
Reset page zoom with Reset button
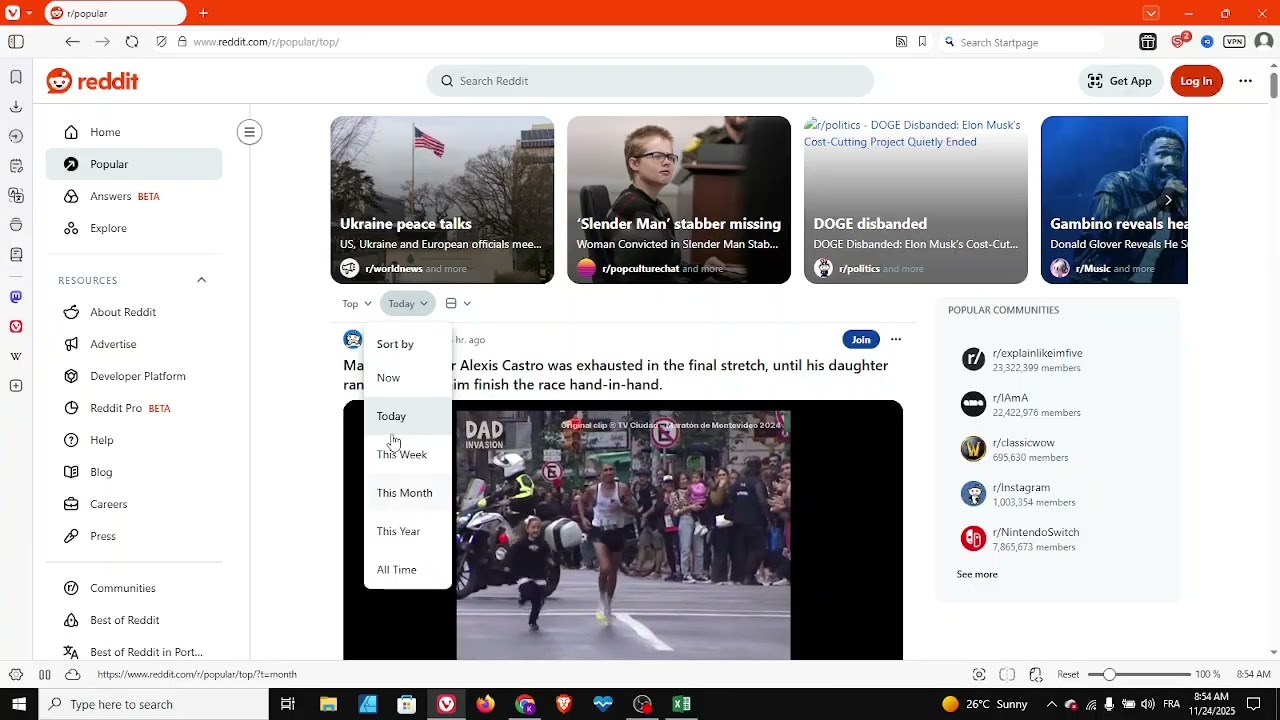1068,675
